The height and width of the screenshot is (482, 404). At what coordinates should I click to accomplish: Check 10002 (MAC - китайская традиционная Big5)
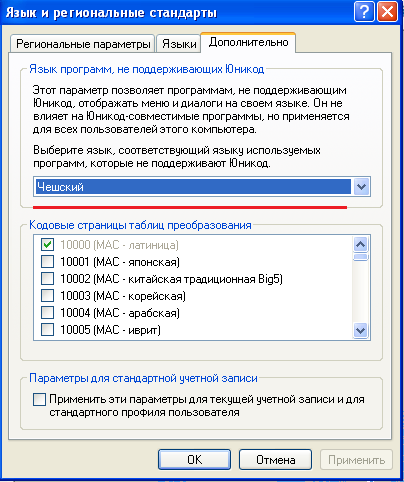47,279
